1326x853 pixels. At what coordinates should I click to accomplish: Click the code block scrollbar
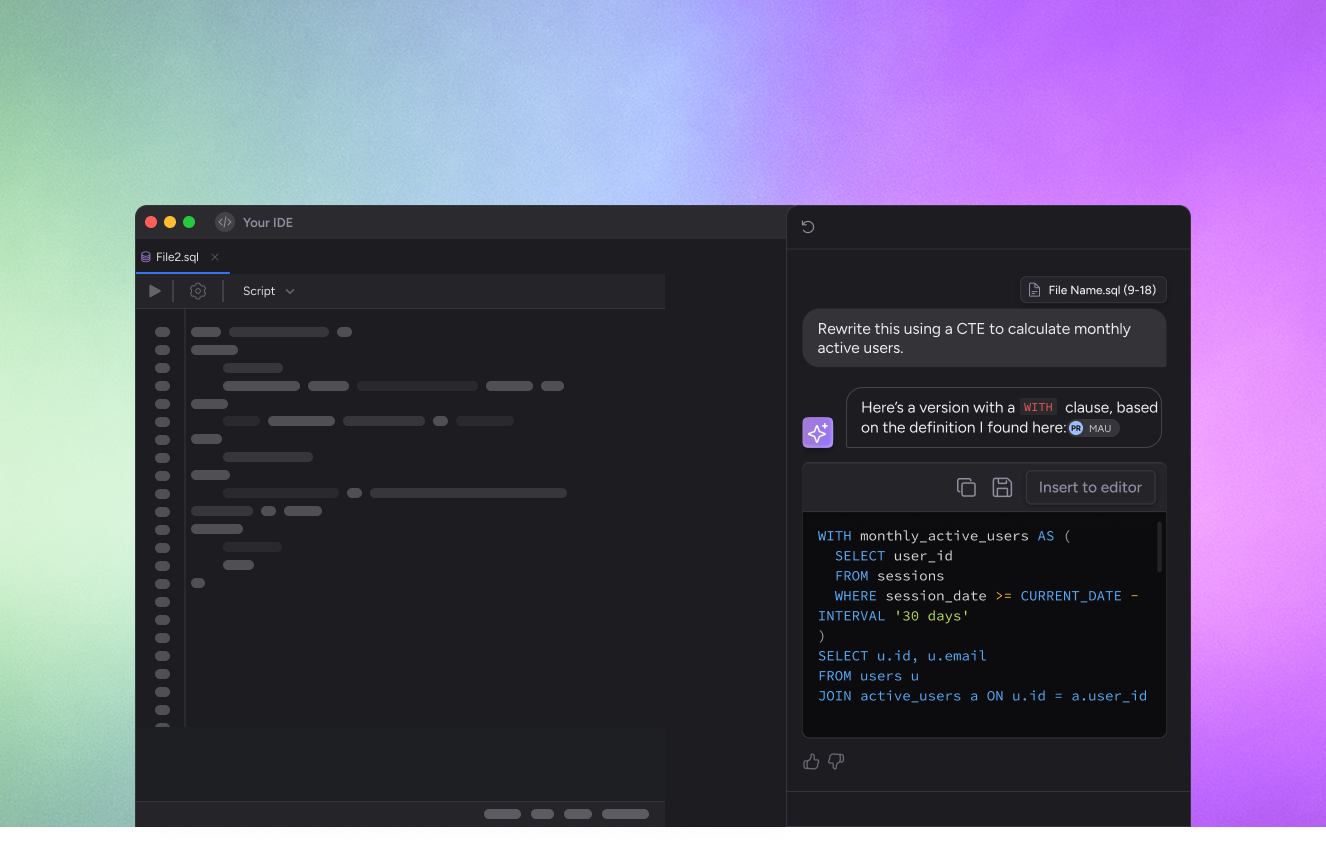(1160, 547)
